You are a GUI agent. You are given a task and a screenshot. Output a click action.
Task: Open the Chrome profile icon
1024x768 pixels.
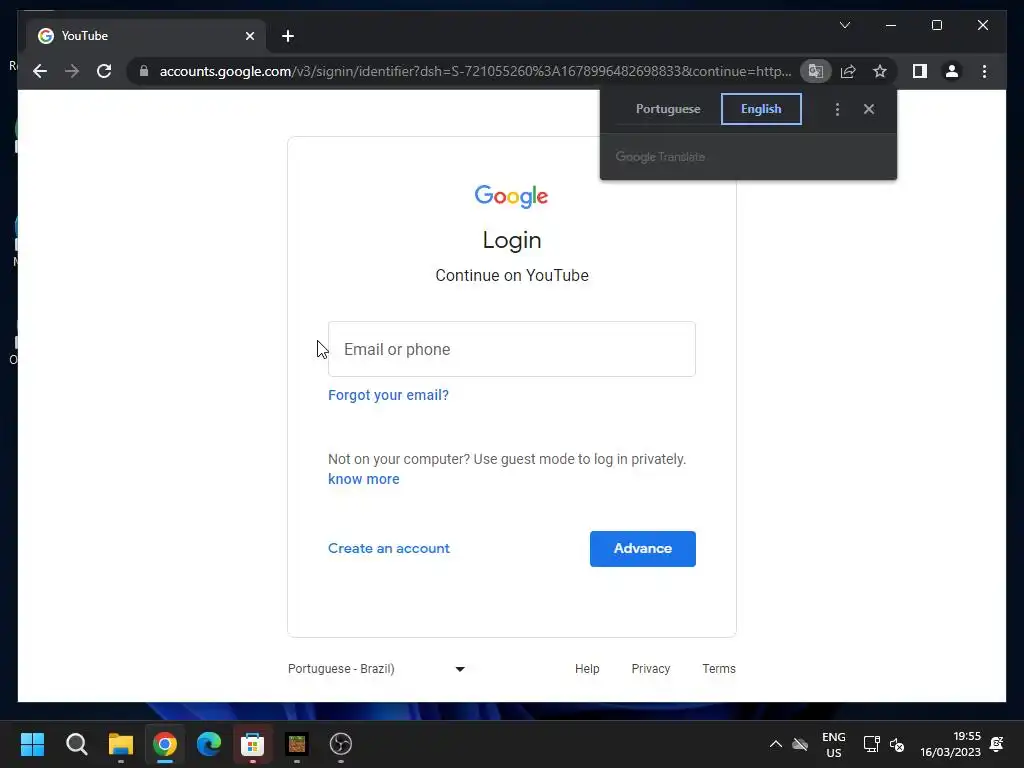click(952, 71)
